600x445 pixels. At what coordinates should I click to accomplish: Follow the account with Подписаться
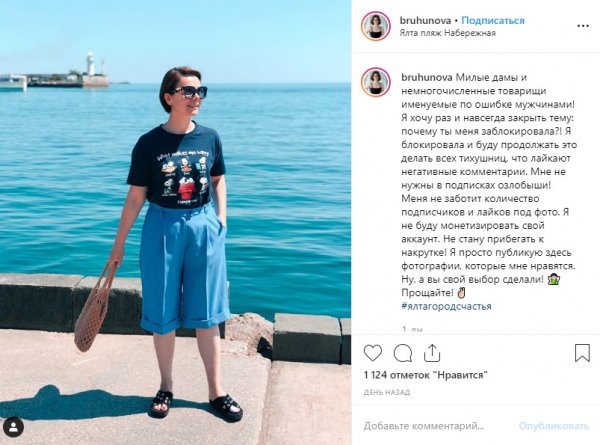pos(493,20)
